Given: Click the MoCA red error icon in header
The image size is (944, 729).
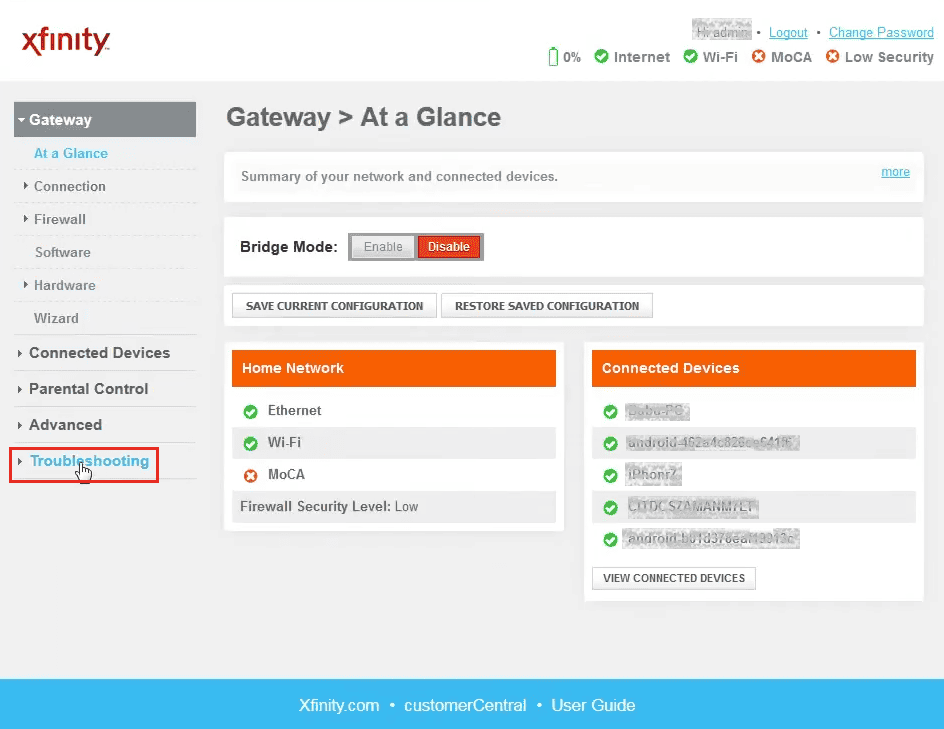Looking at the screenshot, I should pos(758,57).
